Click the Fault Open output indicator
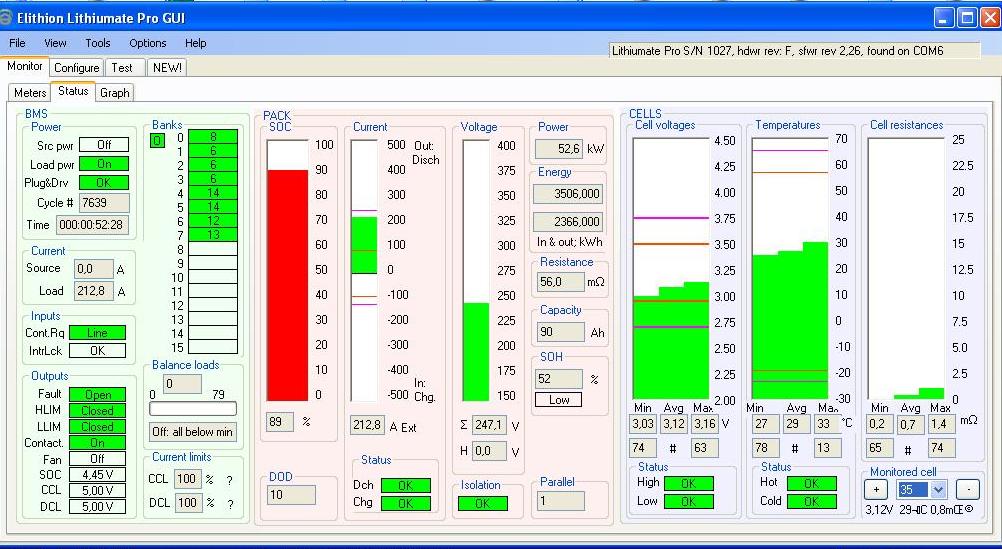Screen dimensions: 1002x549 pyautogui.click(x=97, y=395)
